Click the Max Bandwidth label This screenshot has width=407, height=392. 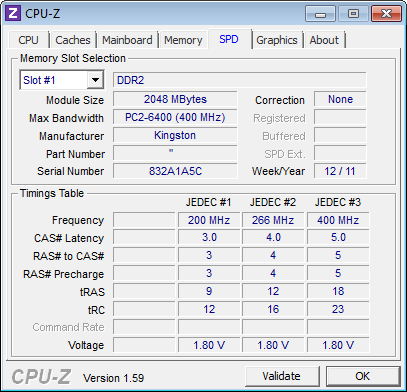click(66, 118)
